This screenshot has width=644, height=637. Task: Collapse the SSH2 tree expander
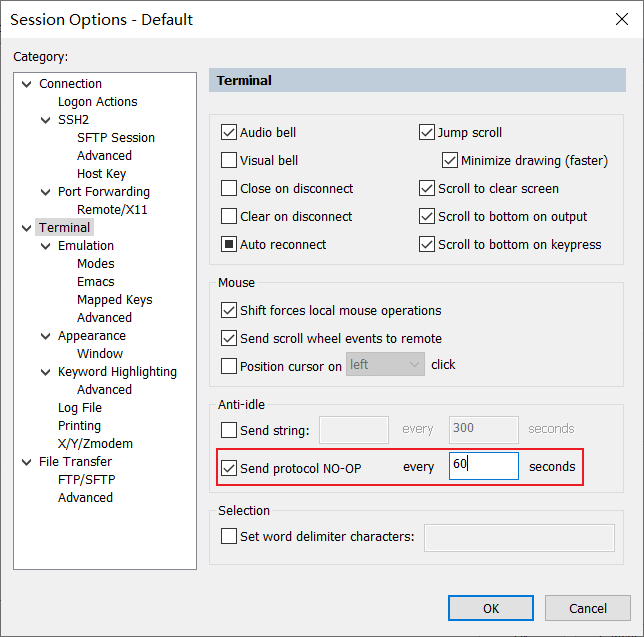point(46,120)
